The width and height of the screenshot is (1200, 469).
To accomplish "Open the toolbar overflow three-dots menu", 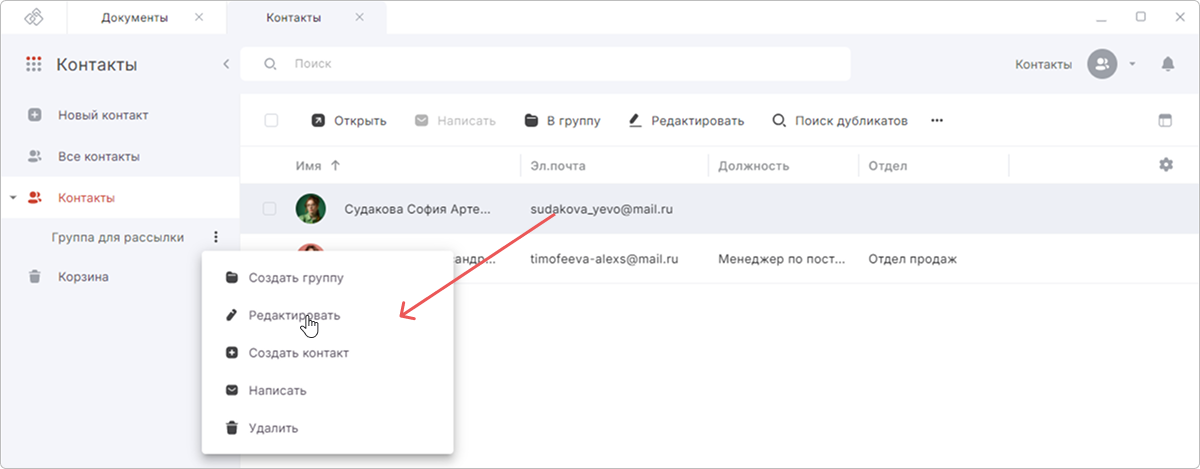I will pos(937,121).
